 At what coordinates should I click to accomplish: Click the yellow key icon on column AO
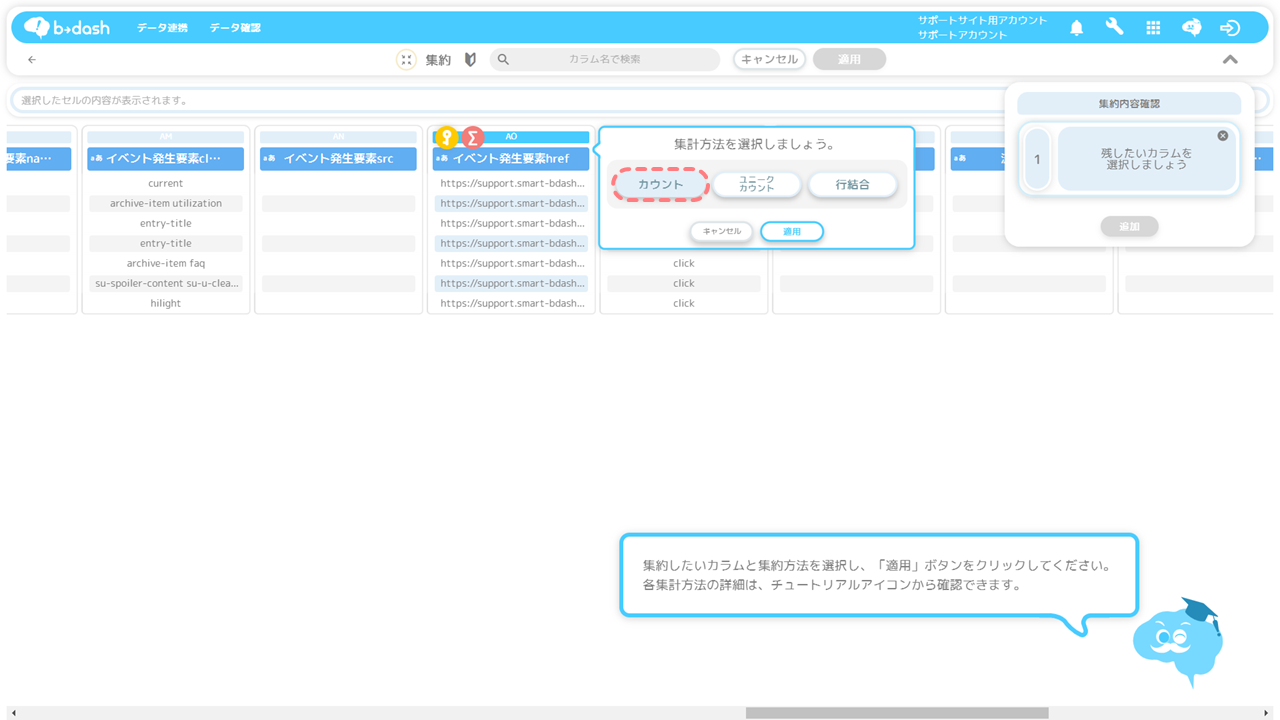(x=447, y=137)
